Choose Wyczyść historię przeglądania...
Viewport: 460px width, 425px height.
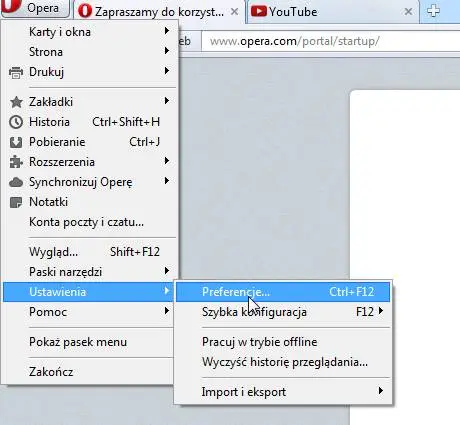point(283,362)
